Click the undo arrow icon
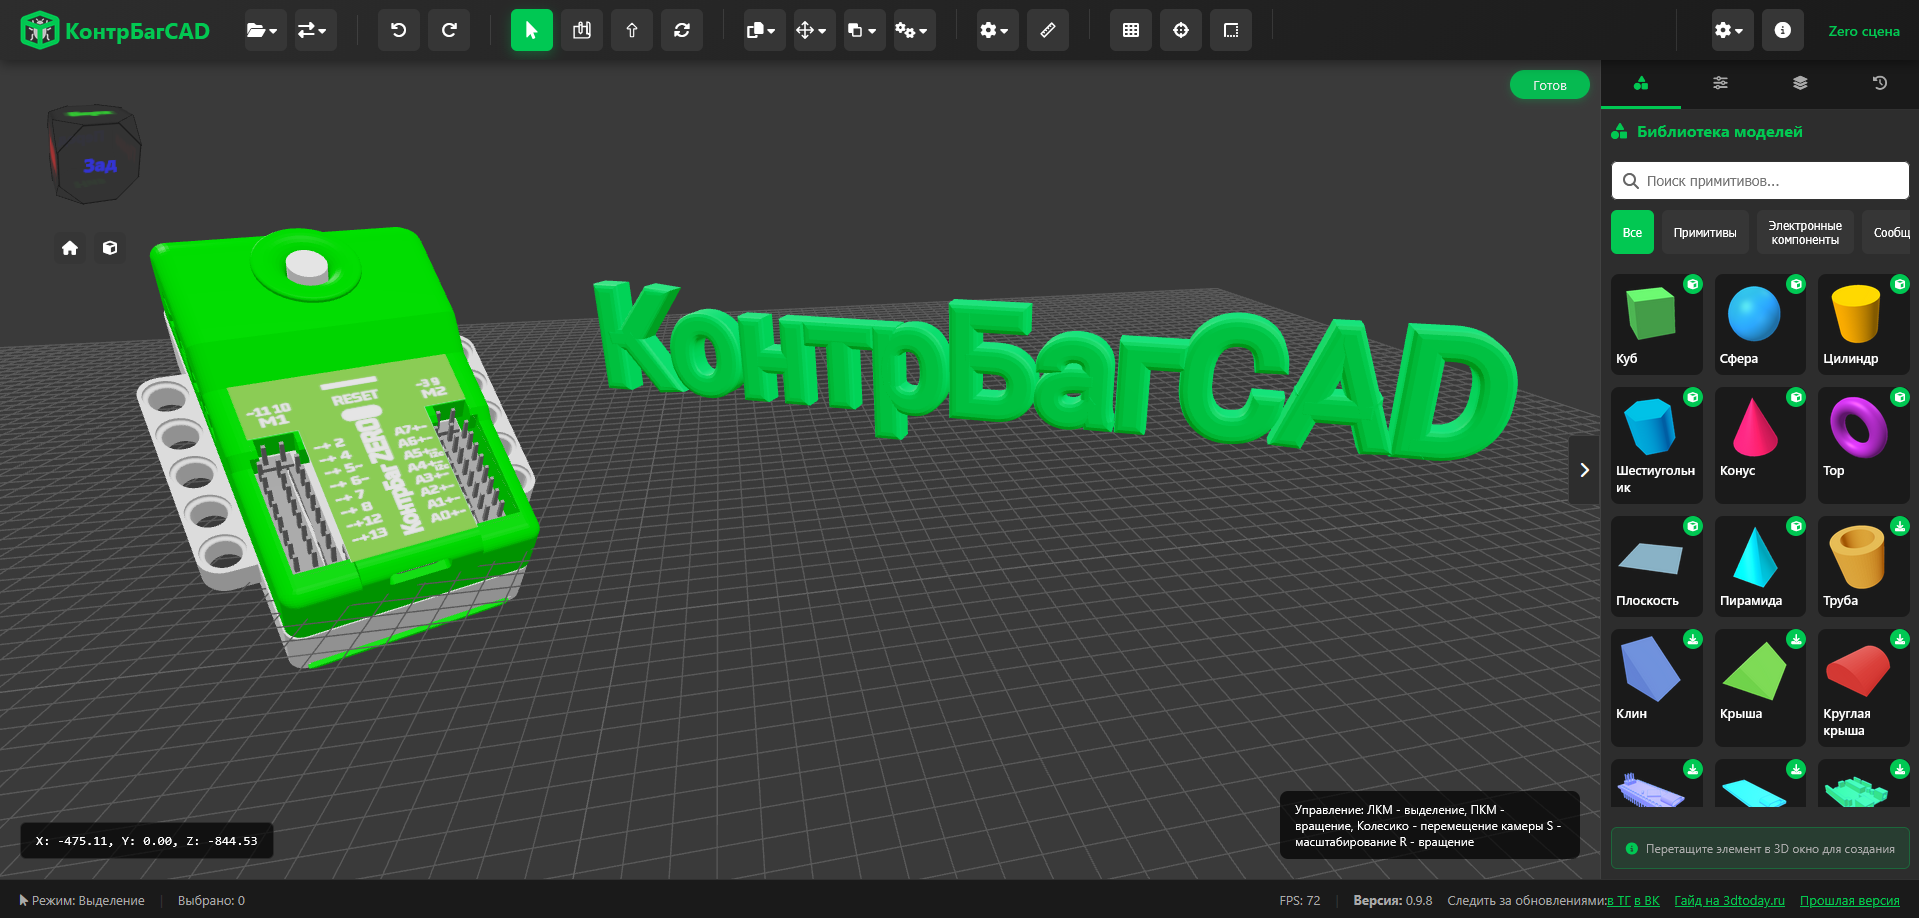The height and width of the screenshot is (918, 1919). 398,31
